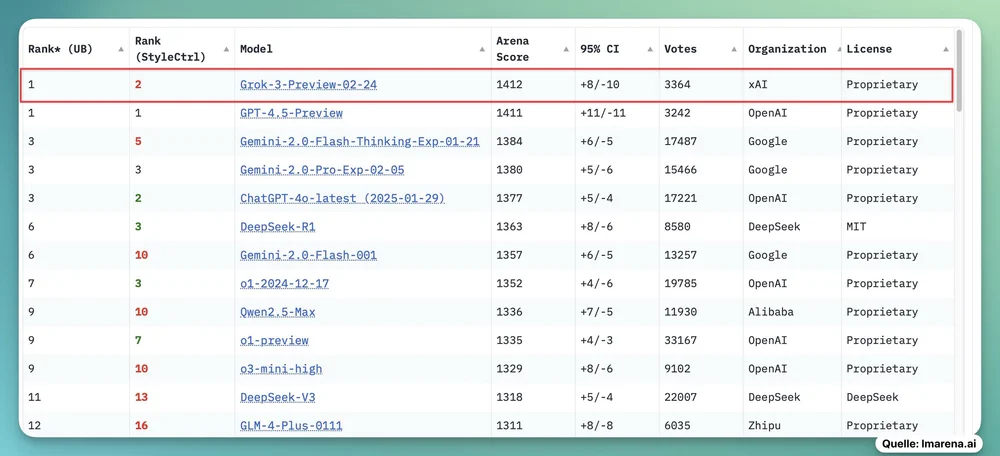Click the Model column header text
This screenshot has height=456, width=1000.
tap(256, 49)
